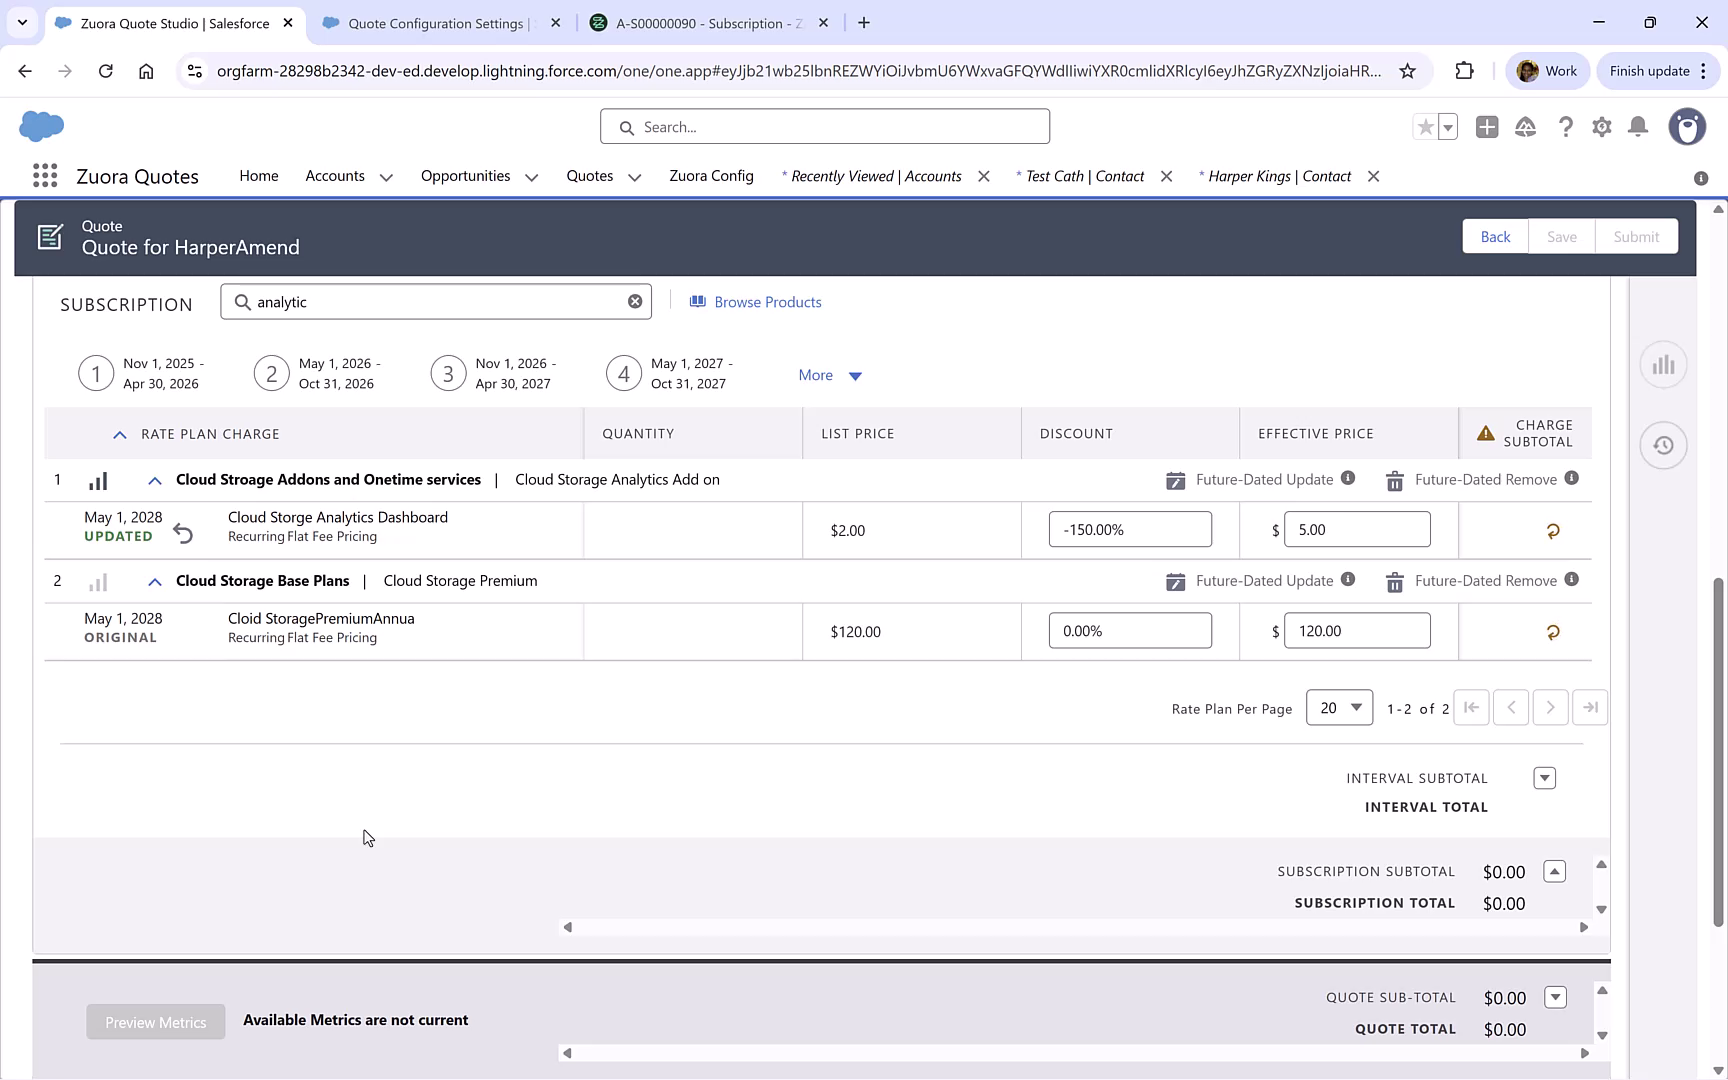
Task: Open the Salesforce App Launcher grid icon
Action: point(44,175)
